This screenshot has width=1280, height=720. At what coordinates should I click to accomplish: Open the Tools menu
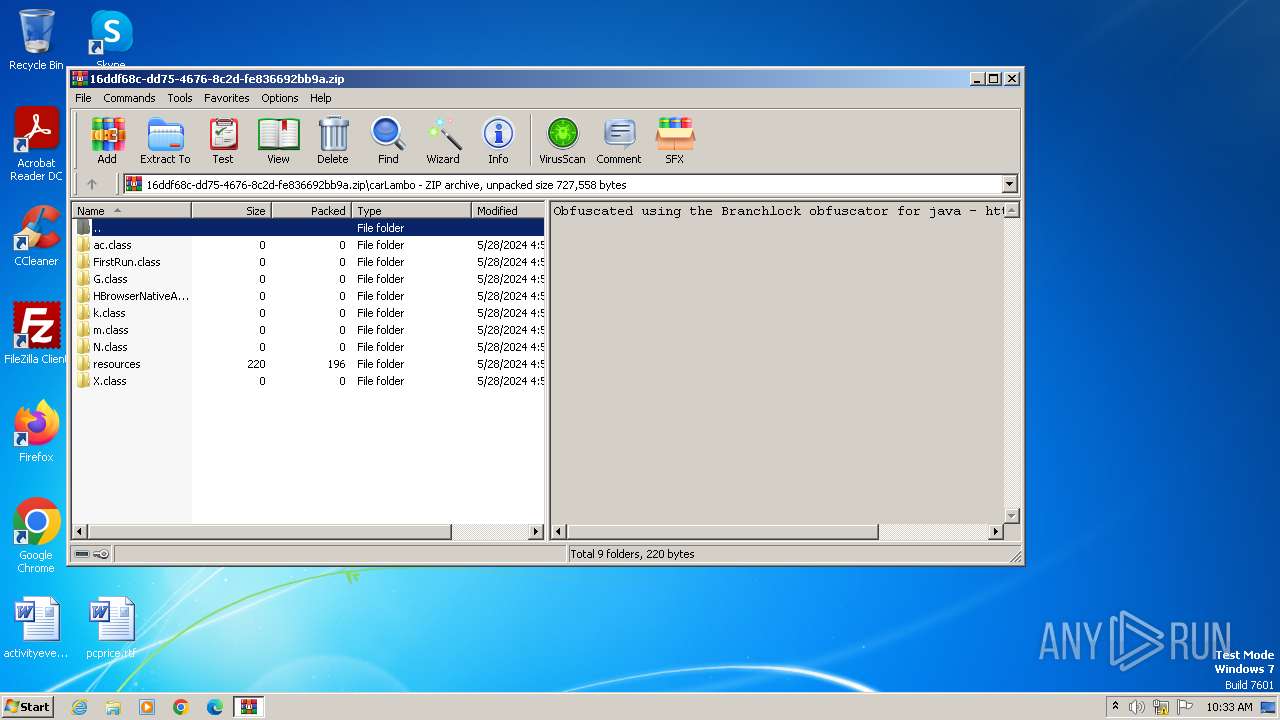coord(180,98)
